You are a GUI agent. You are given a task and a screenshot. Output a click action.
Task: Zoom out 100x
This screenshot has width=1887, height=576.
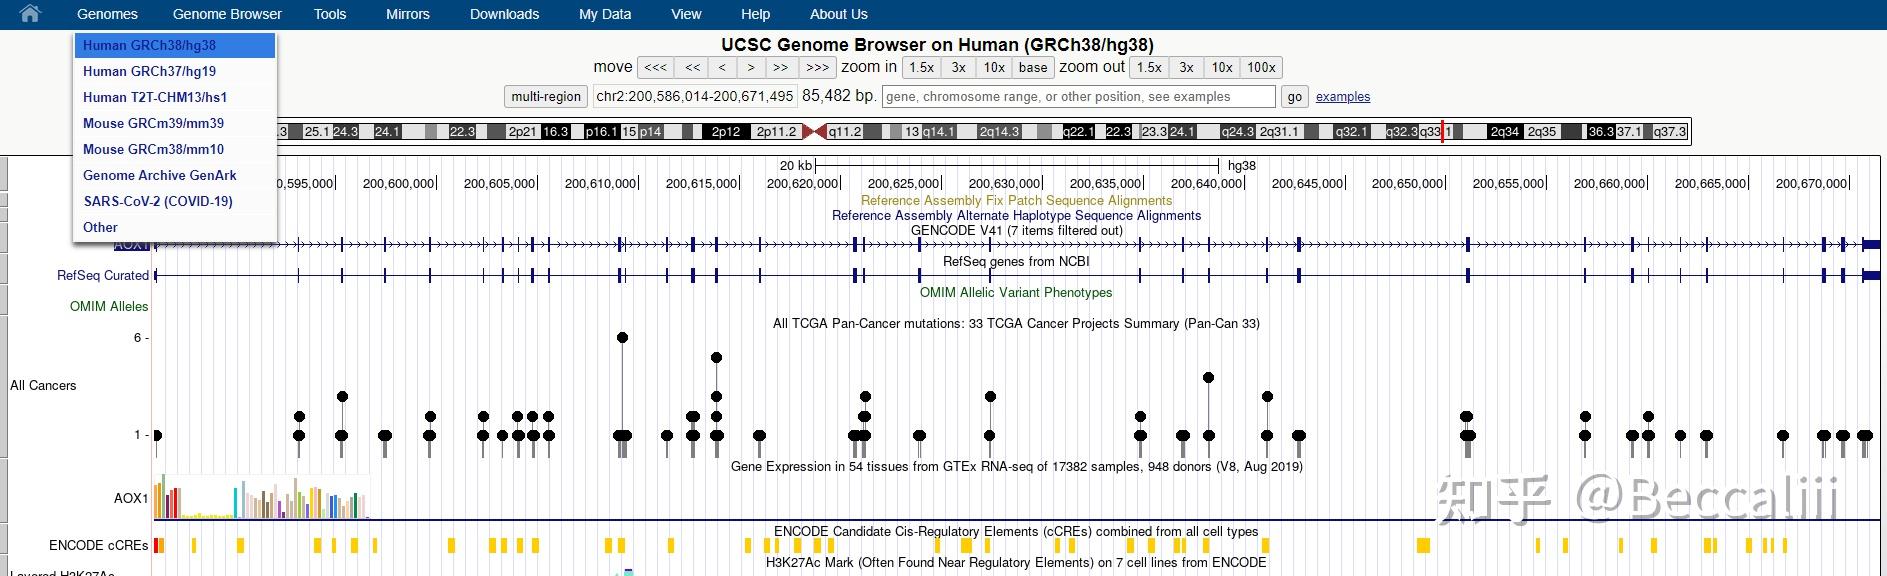point(1261,67)
